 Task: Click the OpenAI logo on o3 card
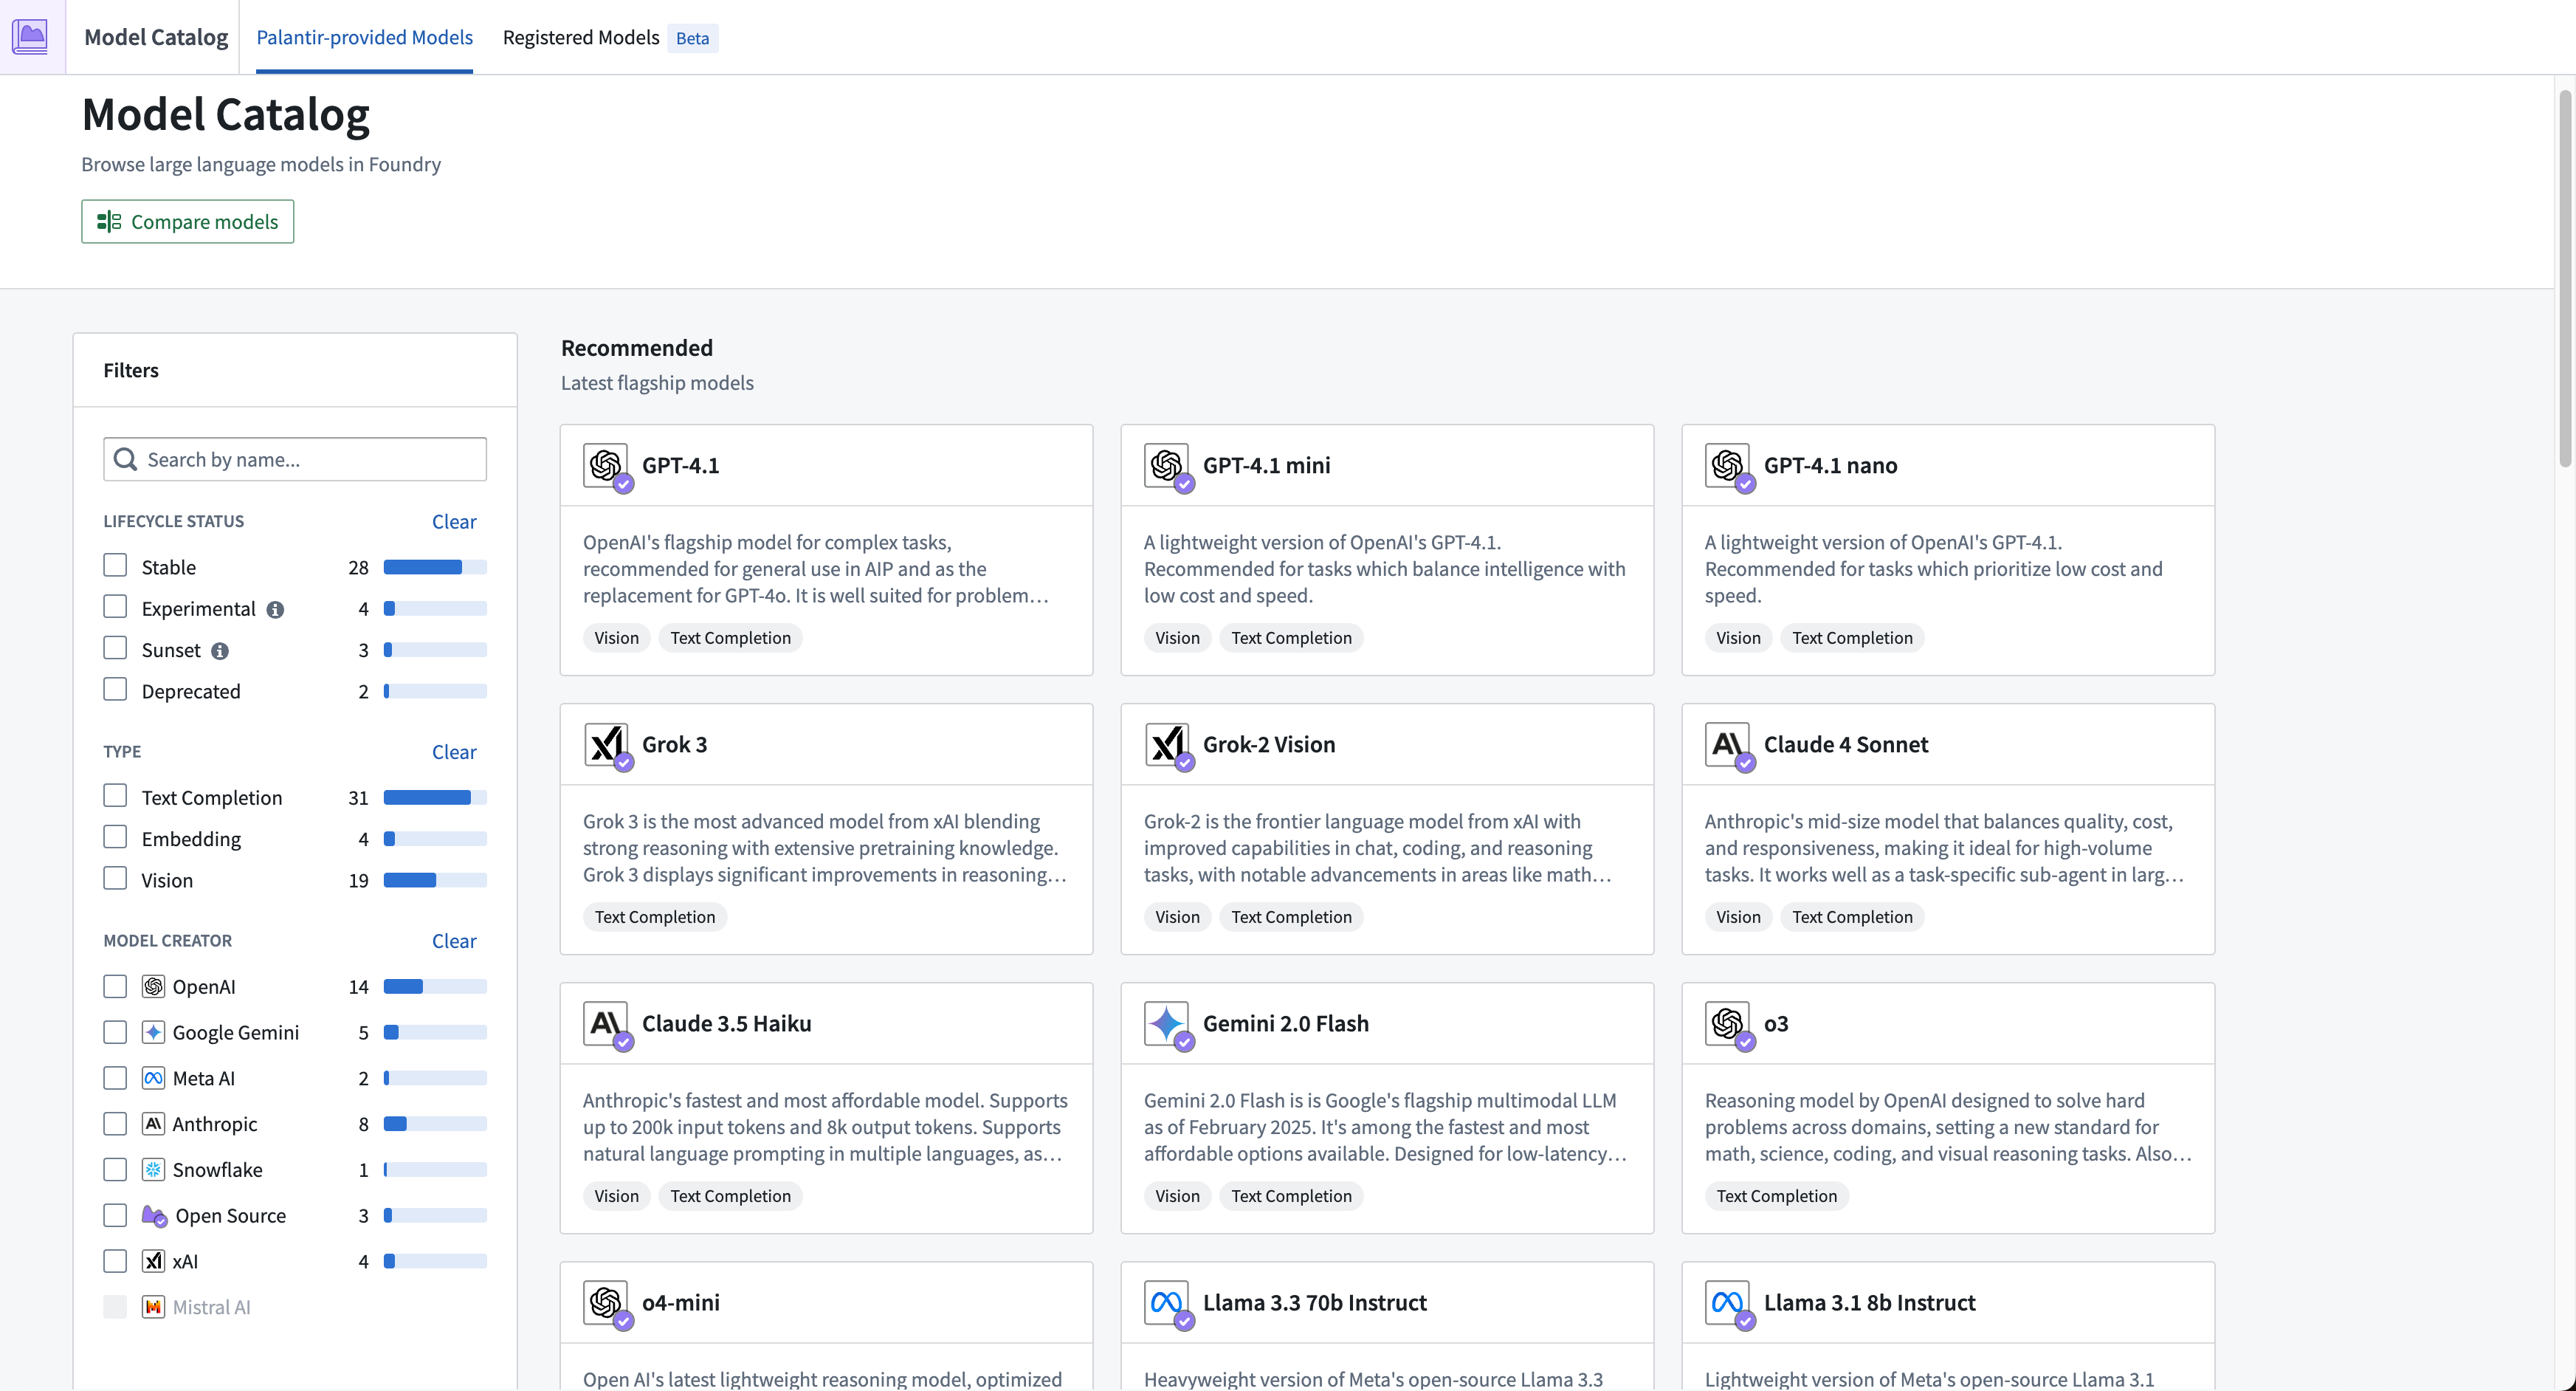(1727, 1023)
